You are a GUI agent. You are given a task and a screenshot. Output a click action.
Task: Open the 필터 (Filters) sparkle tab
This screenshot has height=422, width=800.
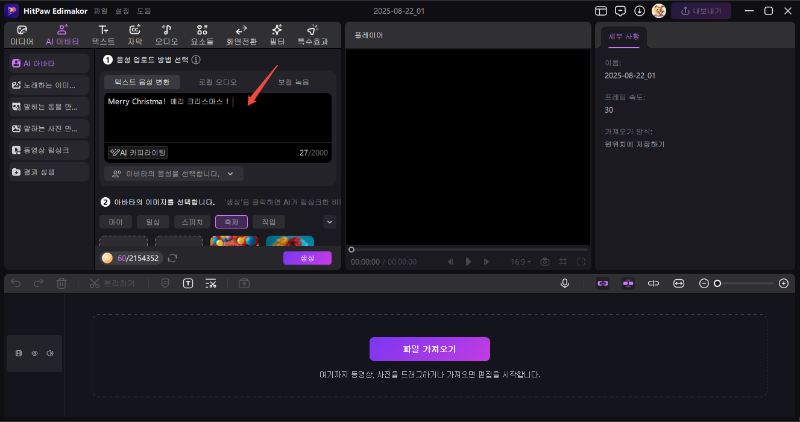click(277, 35)
